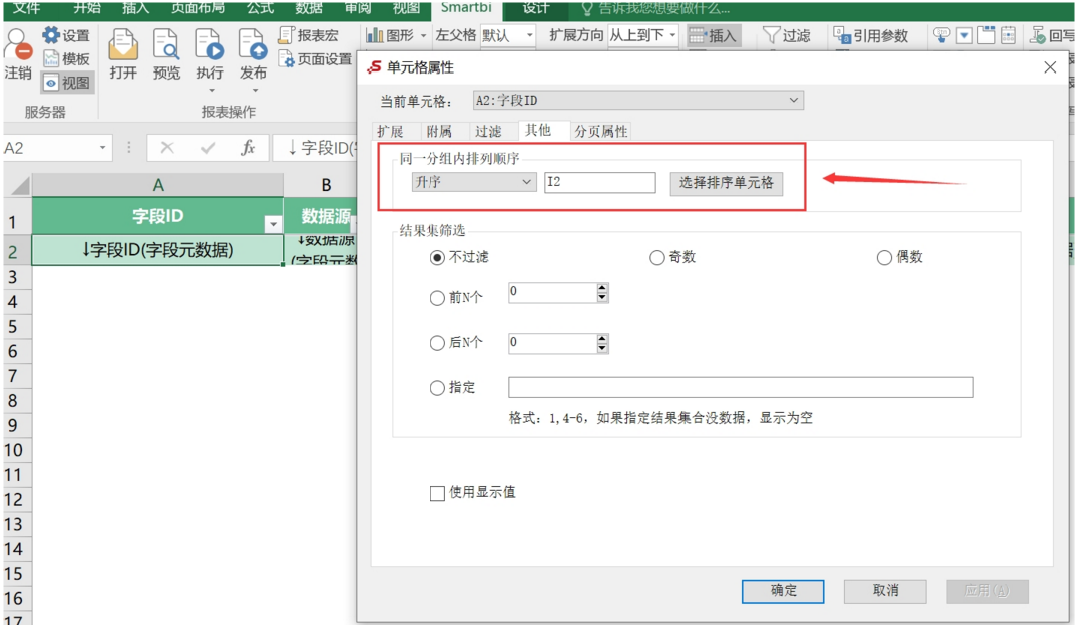1076x625 pixels.
Task: Close the 单元格属性 dialog
Action: tap(1050, 67)
